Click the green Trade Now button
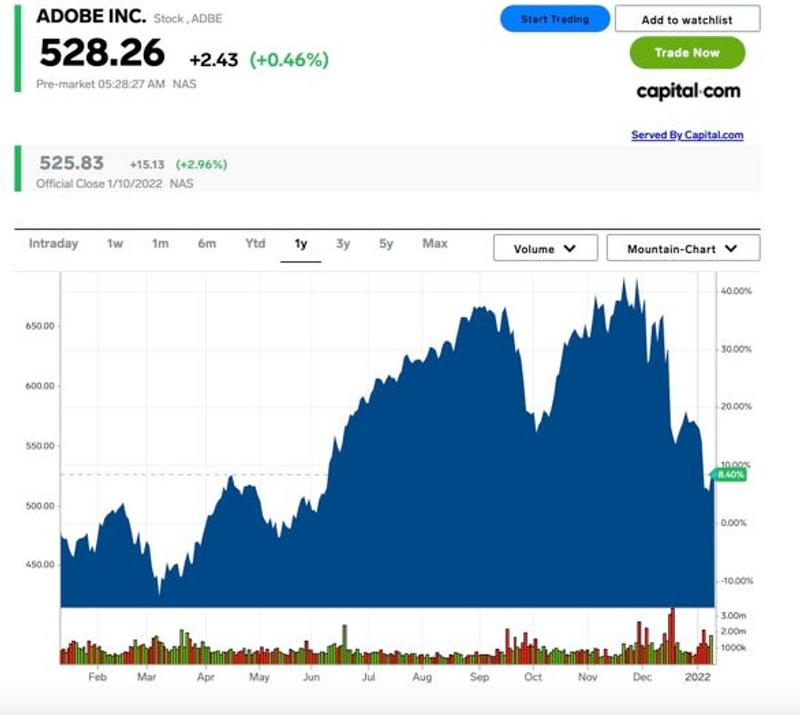The height and width of the screenshot is (715, 800). pos(687,53)
